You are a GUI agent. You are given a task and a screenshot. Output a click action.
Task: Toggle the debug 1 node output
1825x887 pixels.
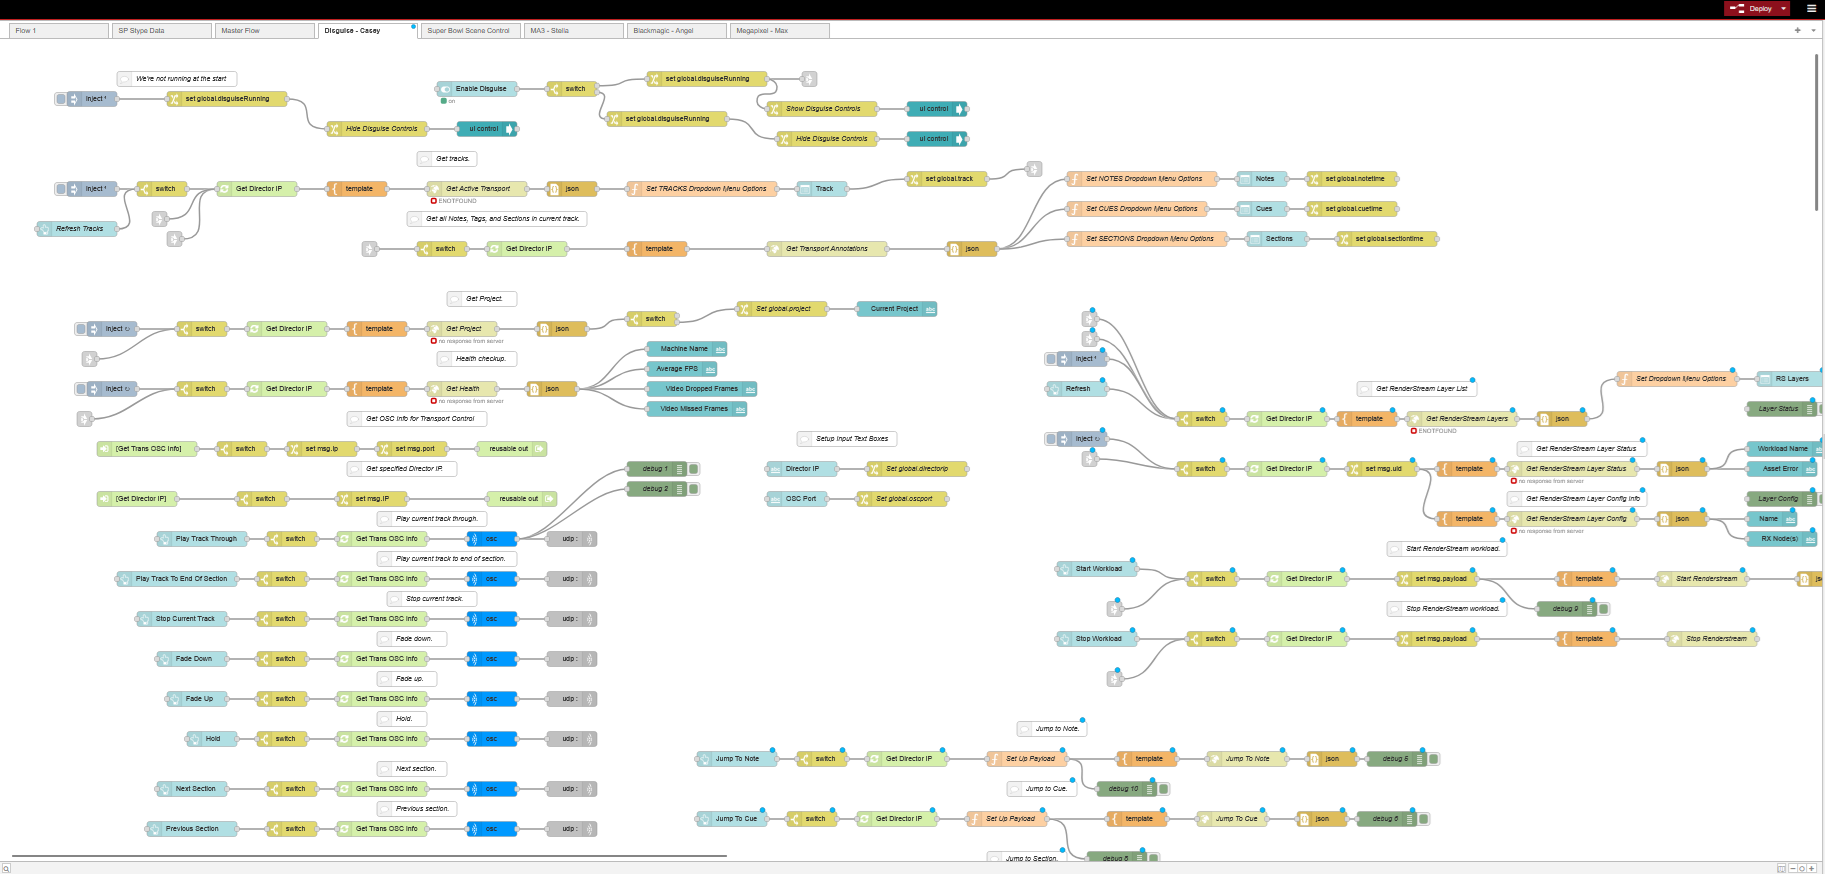[x=694, y=469]
